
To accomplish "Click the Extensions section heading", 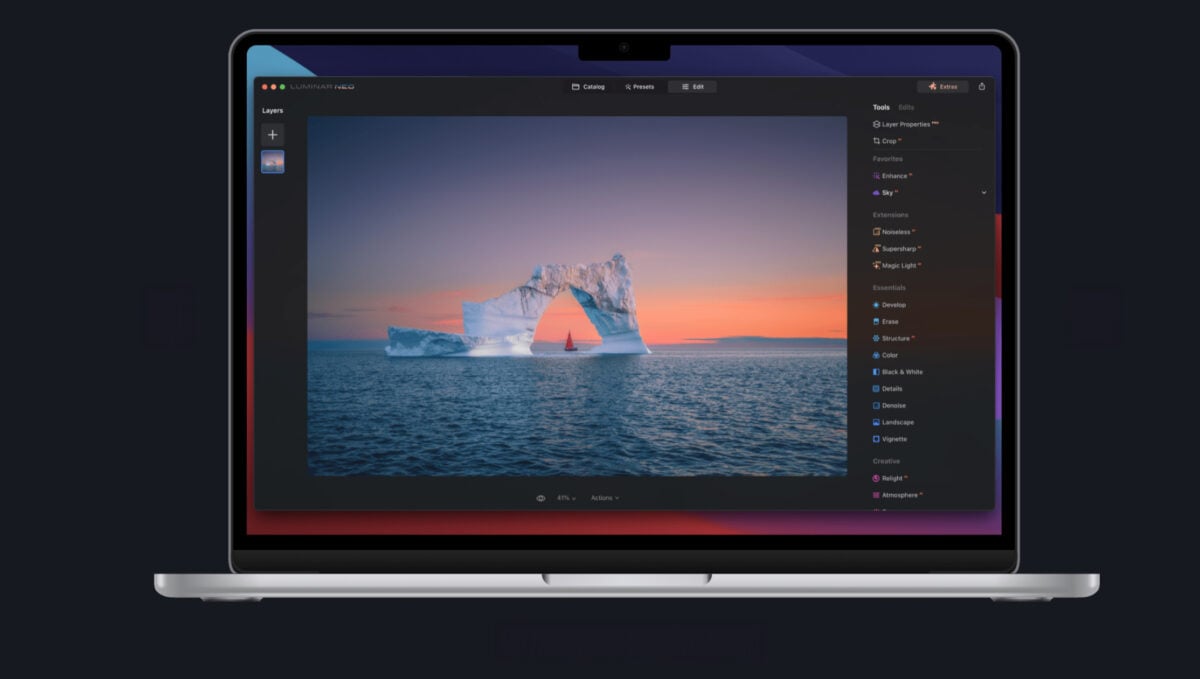I will point(890,215).
